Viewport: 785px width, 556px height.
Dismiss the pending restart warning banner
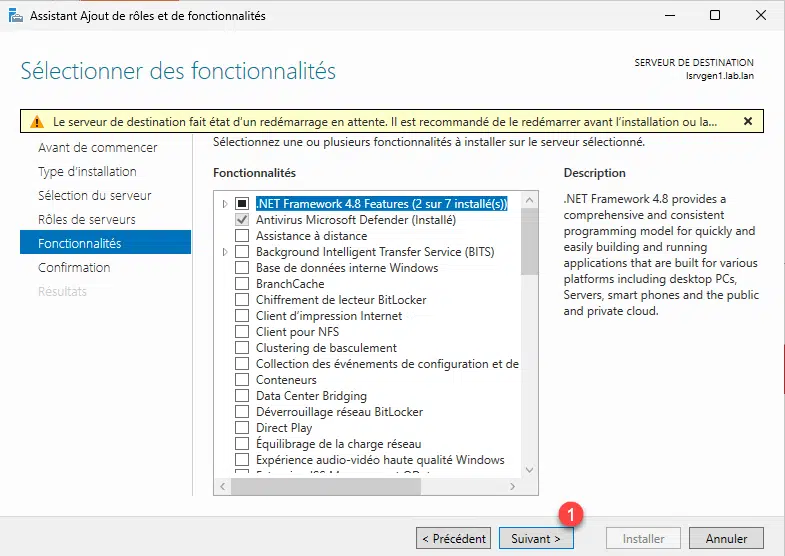748,121
